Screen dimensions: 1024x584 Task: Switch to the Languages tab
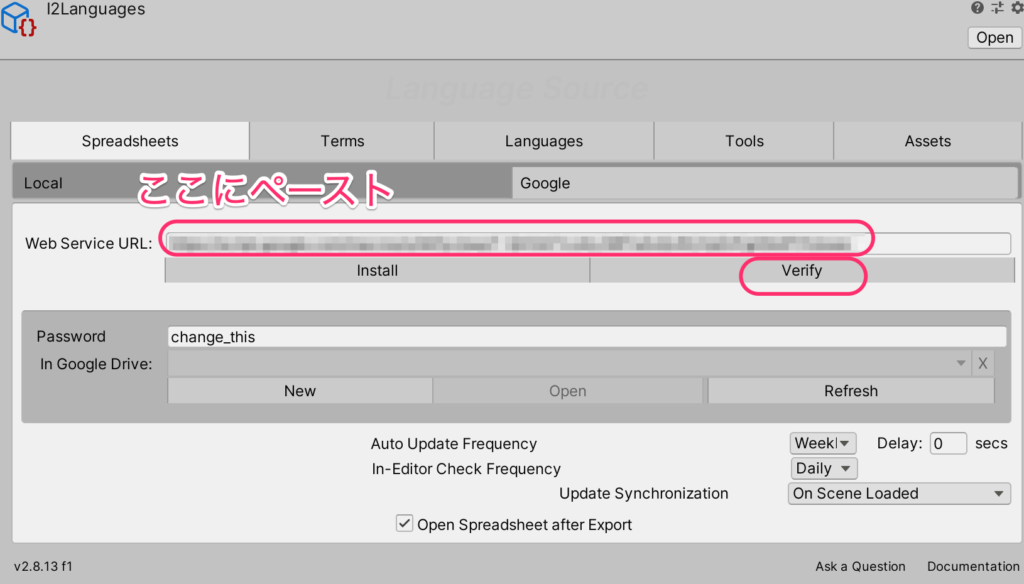click(x=543, y=141)
